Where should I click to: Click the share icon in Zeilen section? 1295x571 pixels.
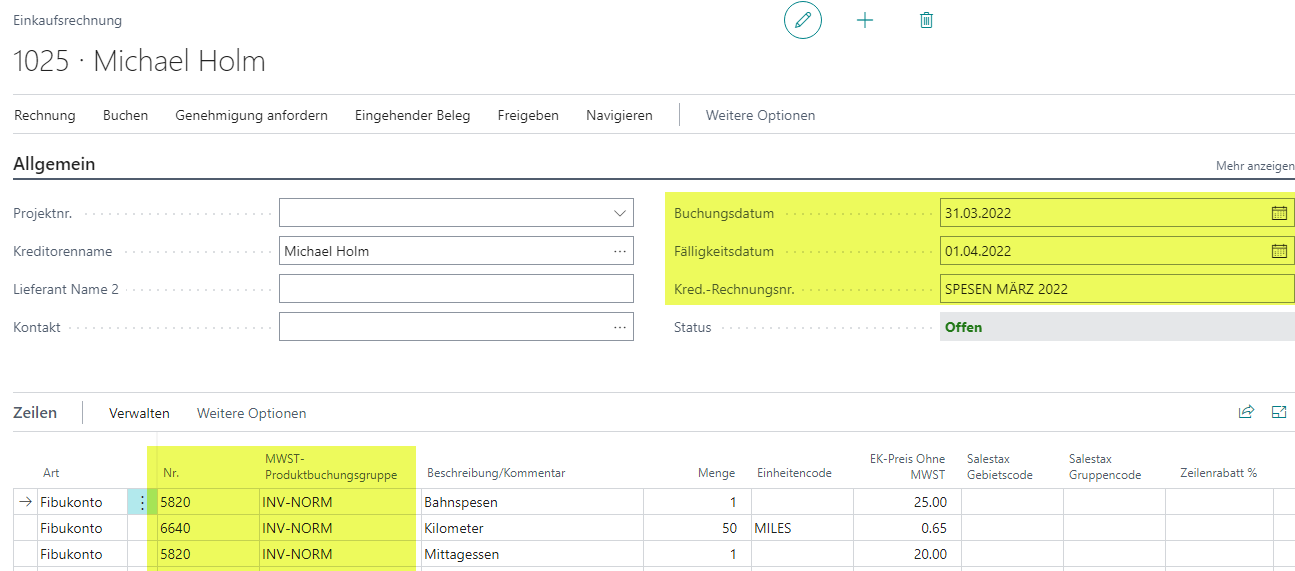pyautogui.click(x=1246, y=412)
